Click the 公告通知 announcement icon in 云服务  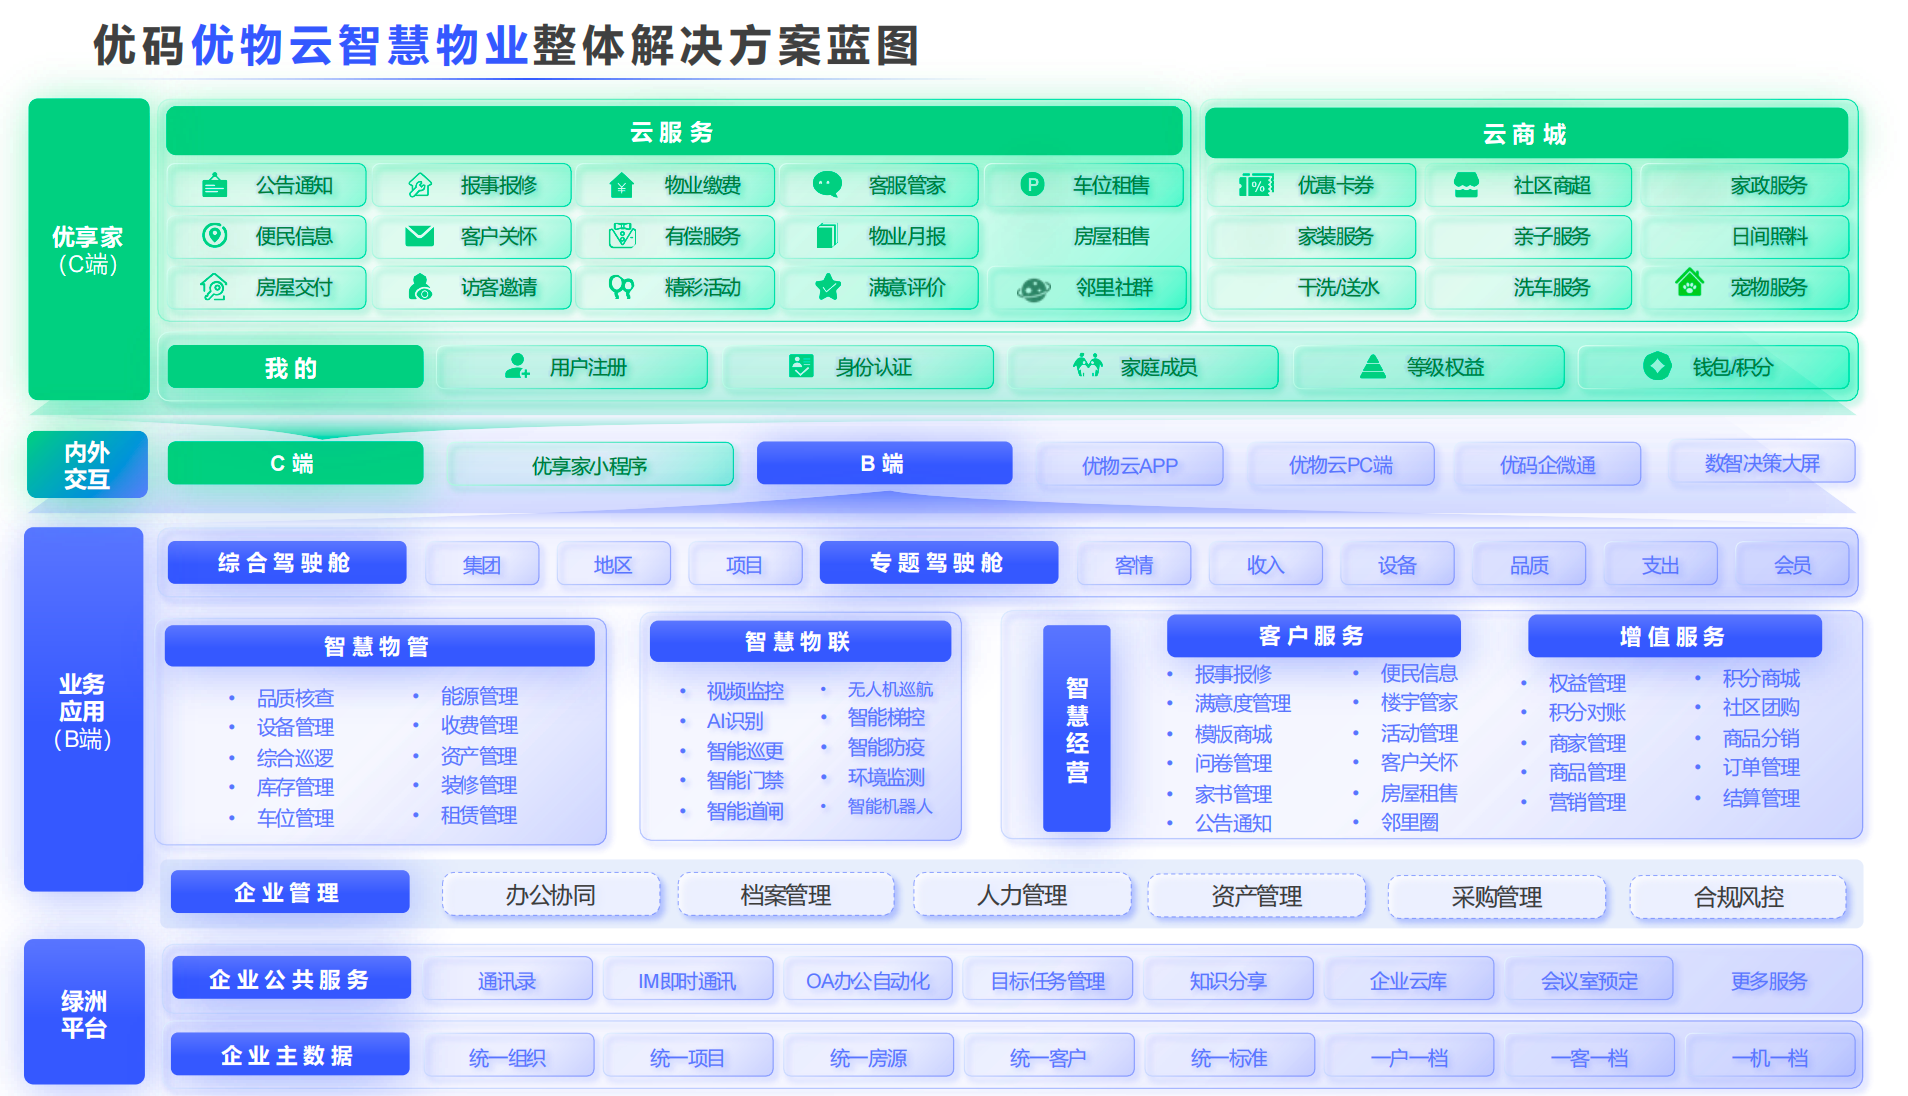tap(214, 185)
